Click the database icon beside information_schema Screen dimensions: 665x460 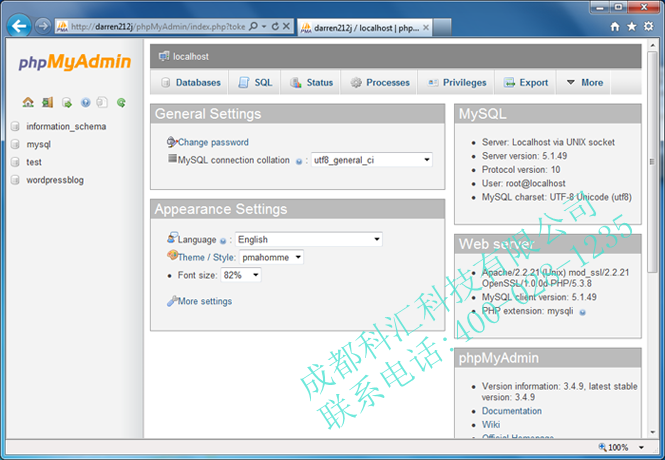(x=15, y=126)
